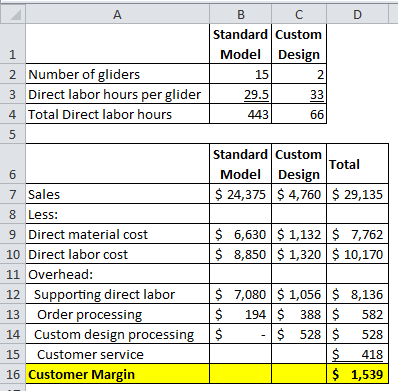Click 'Order processing' label
Viewport: 398px width, 391px height.
tap(117, 314)
